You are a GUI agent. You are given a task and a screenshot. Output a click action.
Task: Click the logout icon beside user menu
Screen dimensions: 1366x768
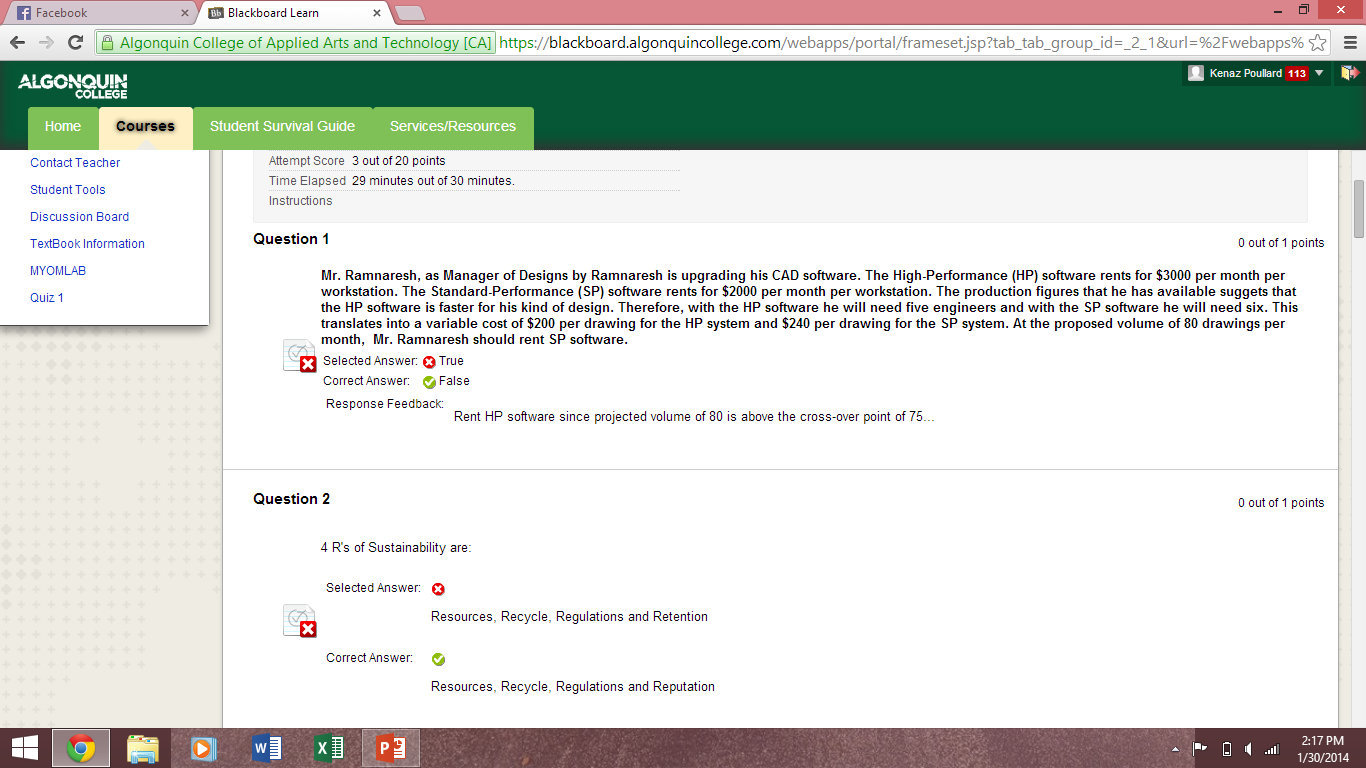click(1349, 73)
